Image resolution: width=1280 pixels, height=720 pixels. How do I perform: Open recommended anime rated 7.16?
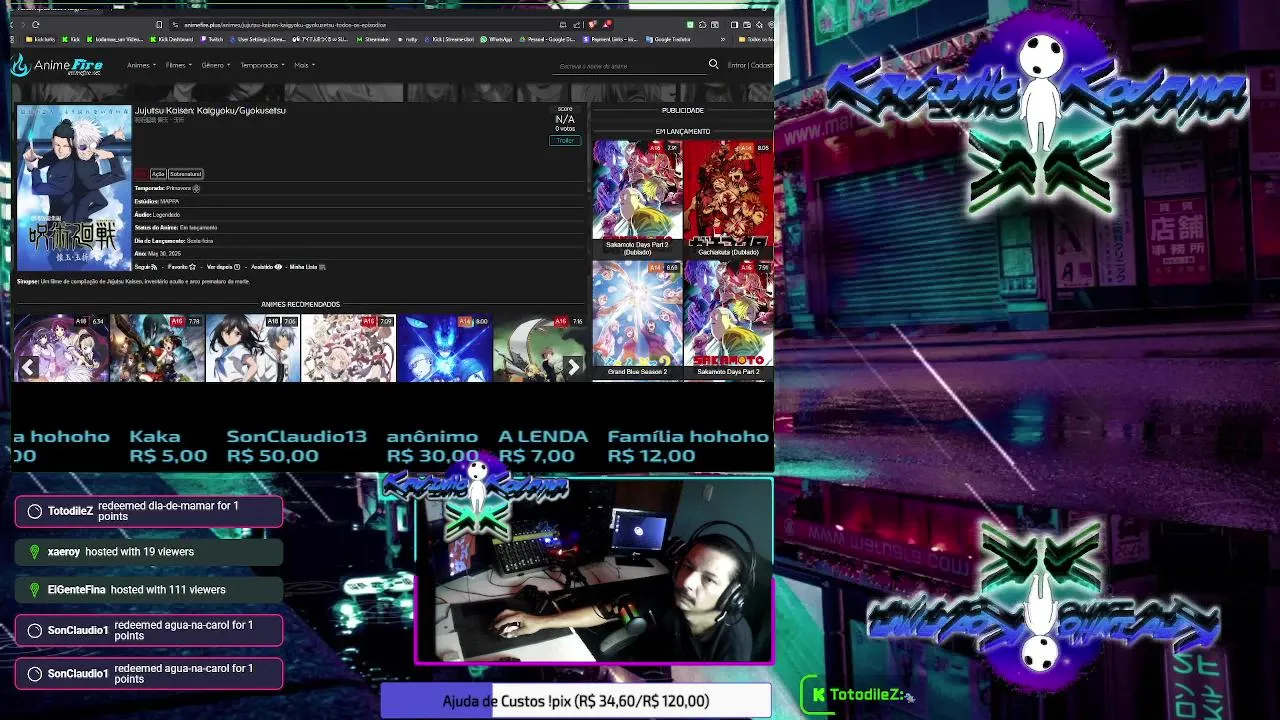pos(540,348)
